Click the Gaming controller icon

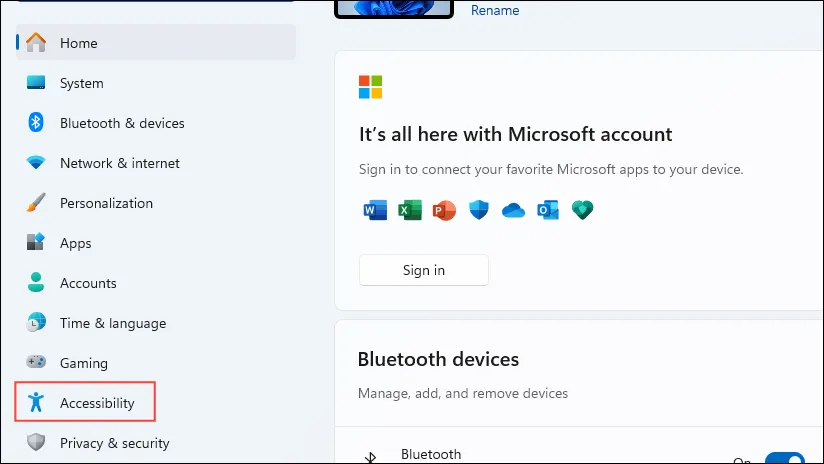click(x=36, y=362)
